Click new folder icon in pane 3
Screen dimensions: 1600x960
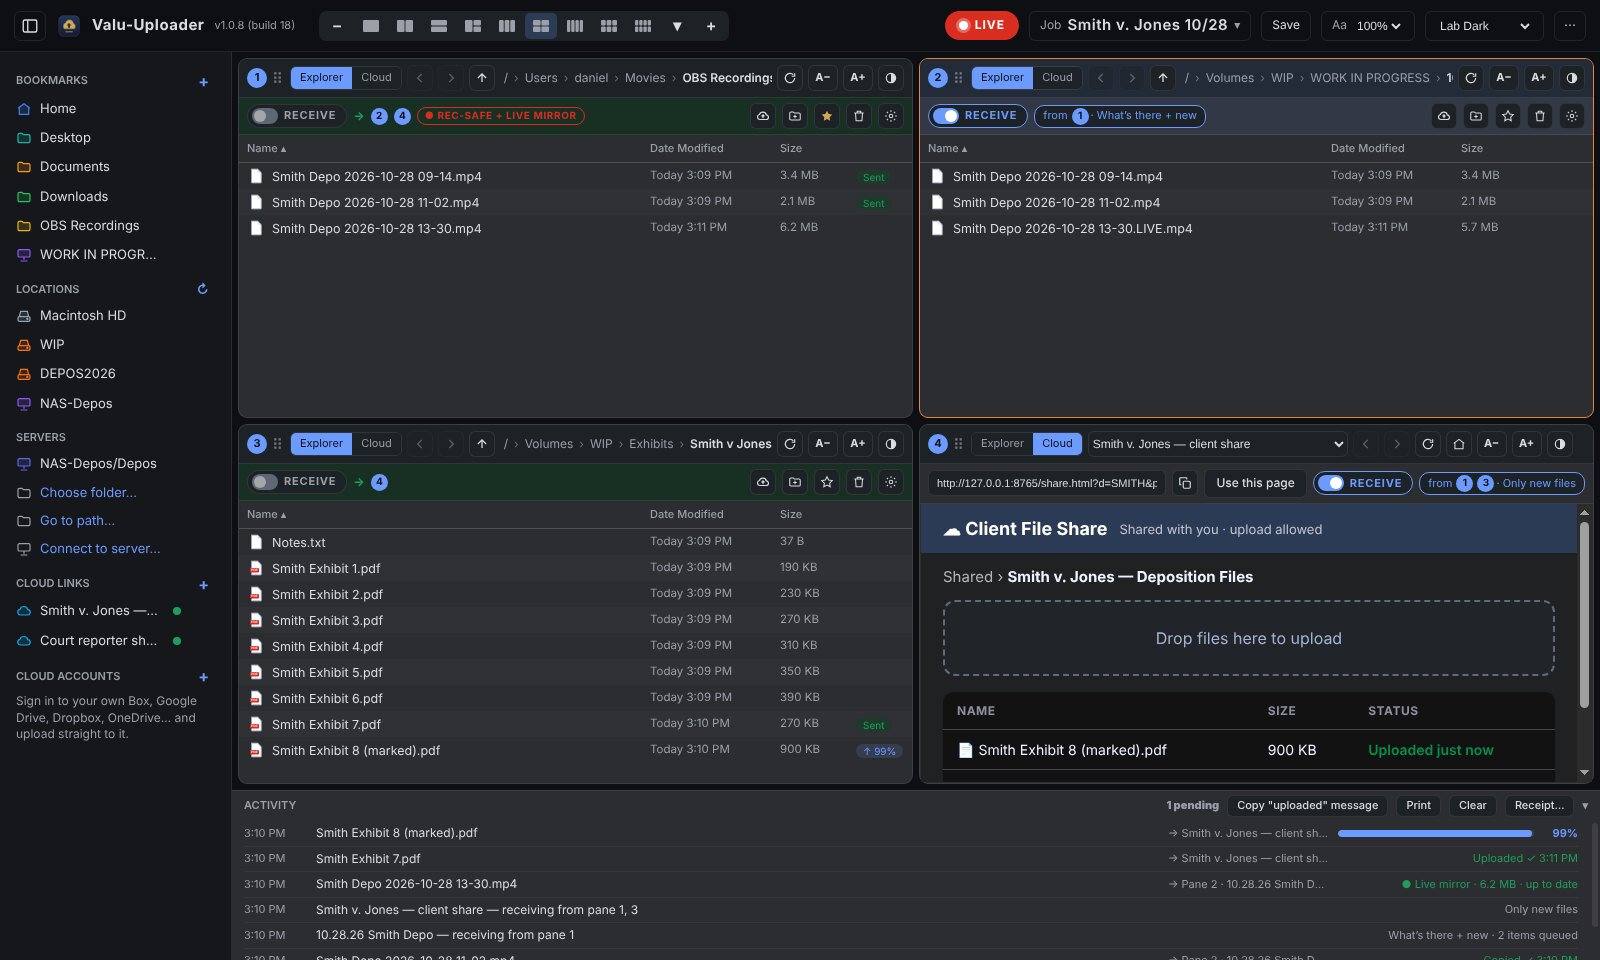tap(795, 482)
